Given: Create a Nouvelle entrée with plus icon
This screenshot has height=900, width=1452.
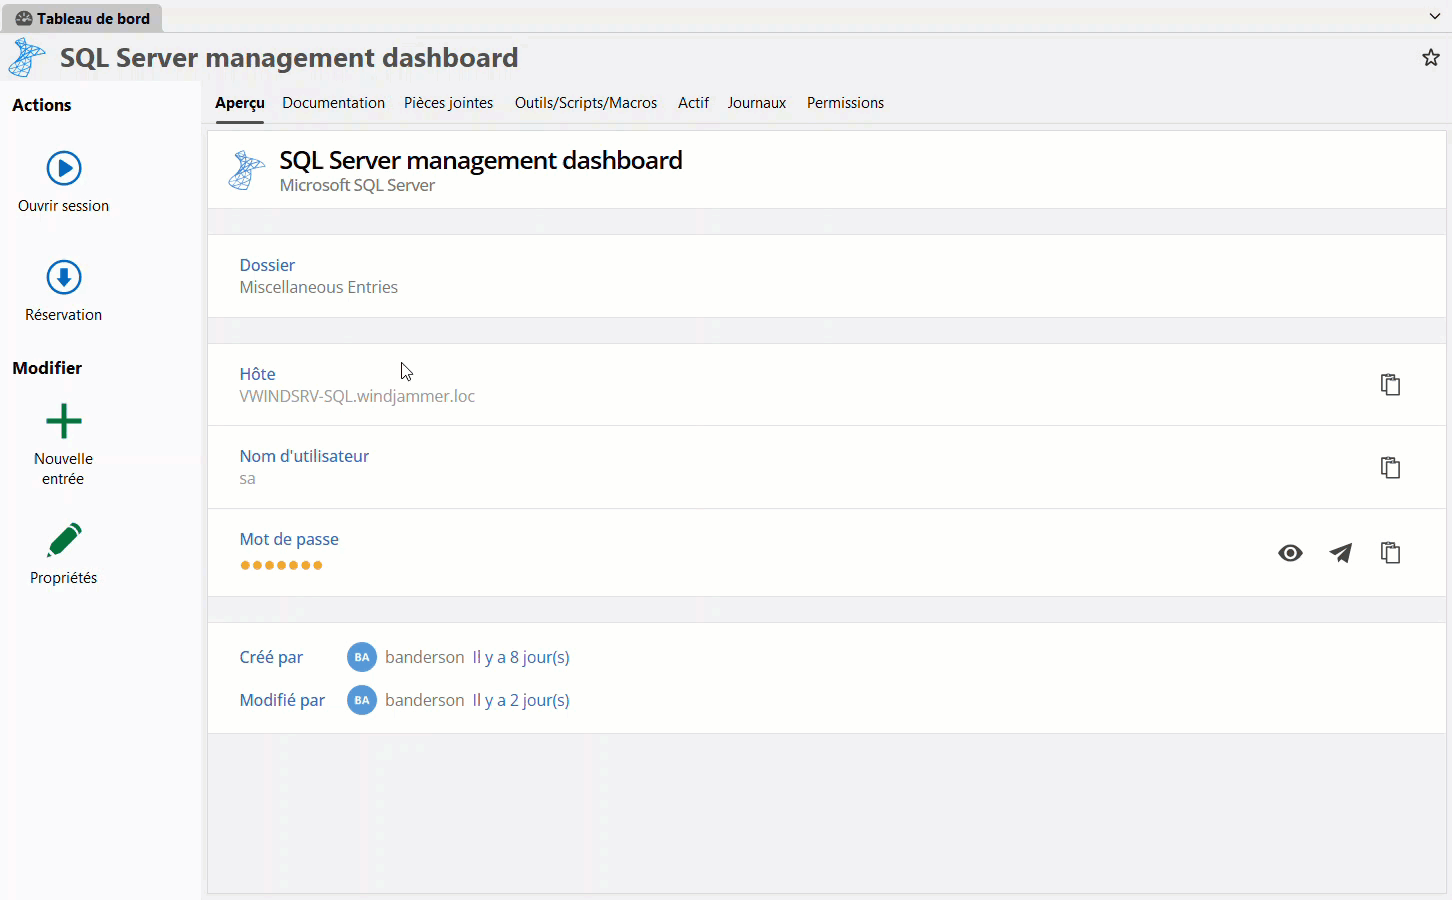Looking at the screenshot, I should pyautogui.click(x=64, y=421).
